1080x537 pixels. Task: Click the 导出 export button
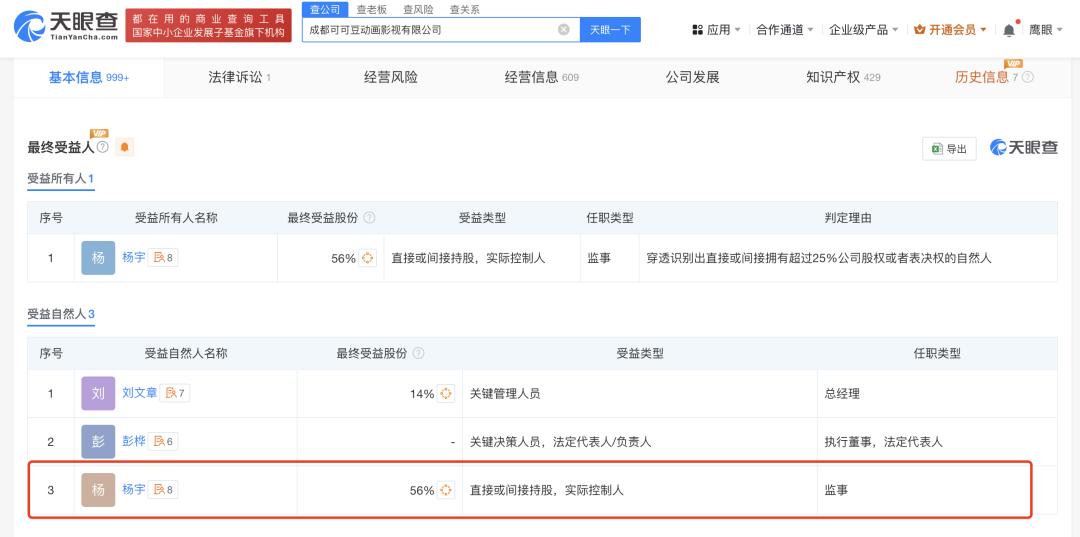point(948,149)
